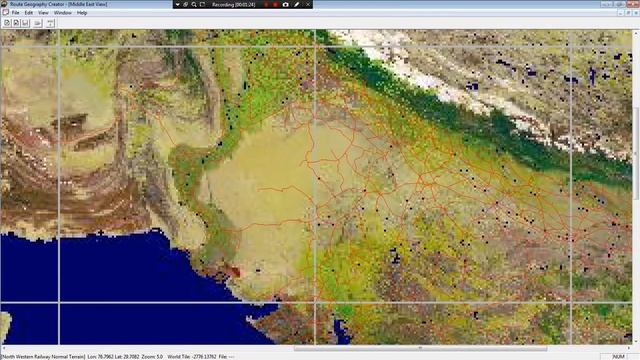Viewport: 640px width, 360px height.
Task: Open the Edit menu
Action: [x=29, y=13]
